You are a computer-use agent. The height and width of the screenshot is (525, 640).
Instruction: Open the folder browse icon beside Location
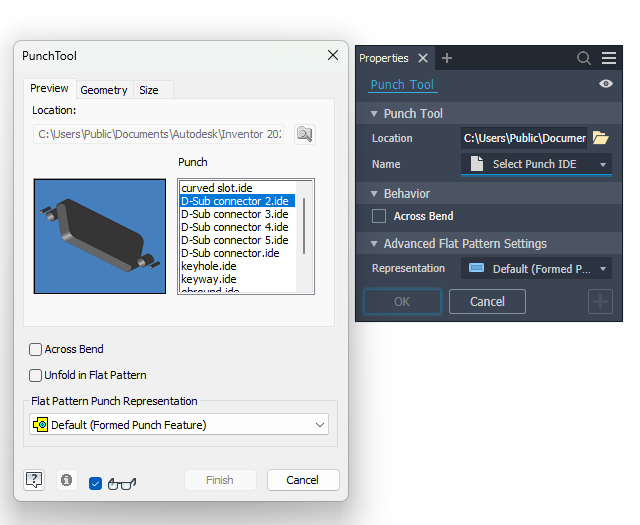[600, 138]
